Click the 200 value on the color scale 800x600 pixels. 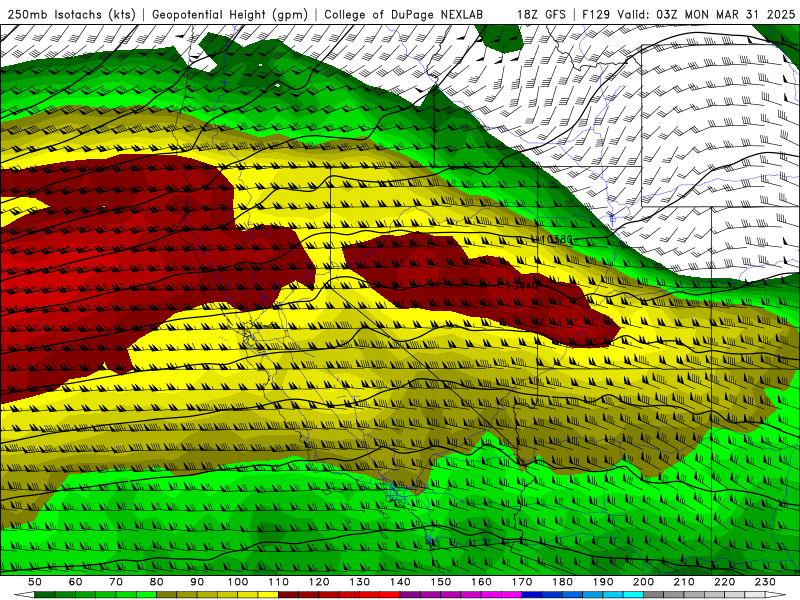click(643, 582)
